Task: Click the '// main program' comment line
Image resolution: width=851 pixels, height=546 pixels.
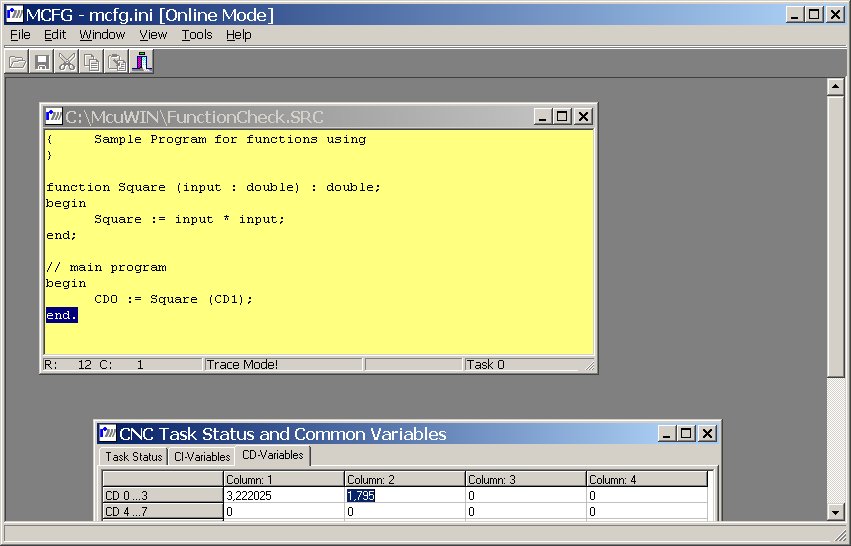Action: [106, 268]
